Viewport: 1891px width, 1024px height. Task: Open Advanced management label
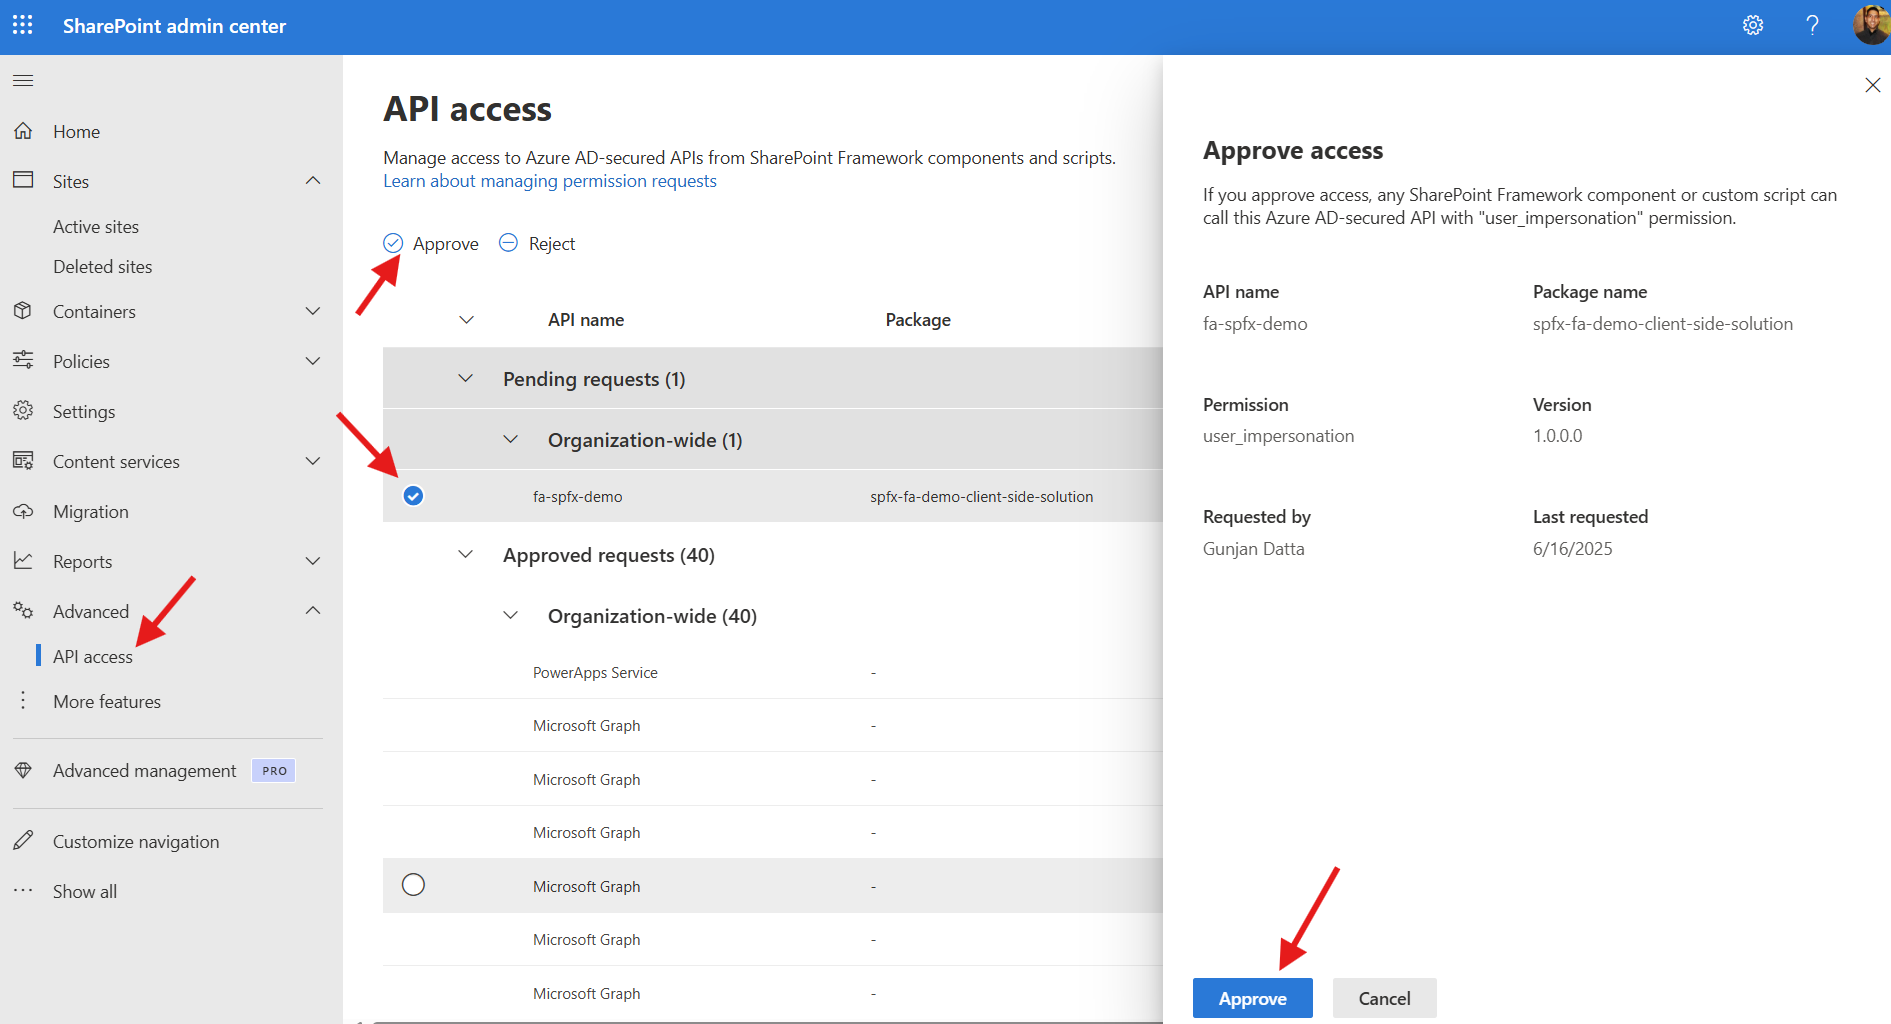point(145,771)
